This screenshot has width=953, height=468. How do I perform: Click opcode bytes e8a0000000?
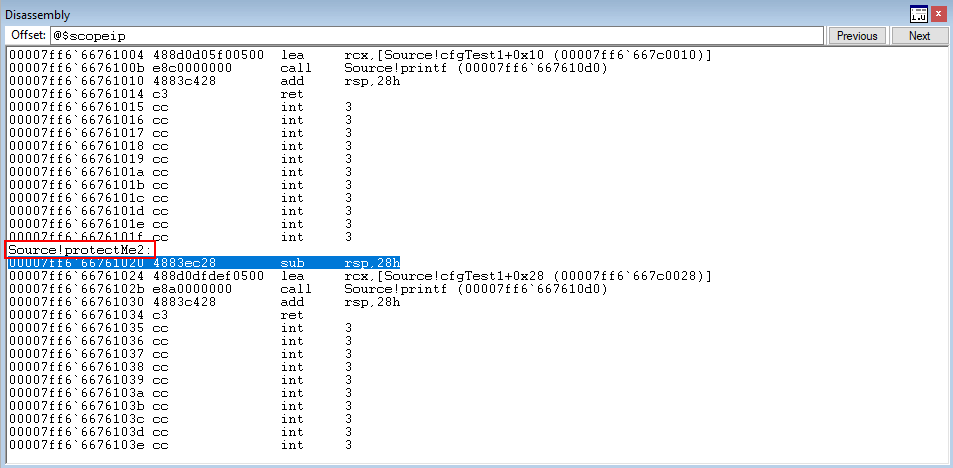tap(192, 289)
